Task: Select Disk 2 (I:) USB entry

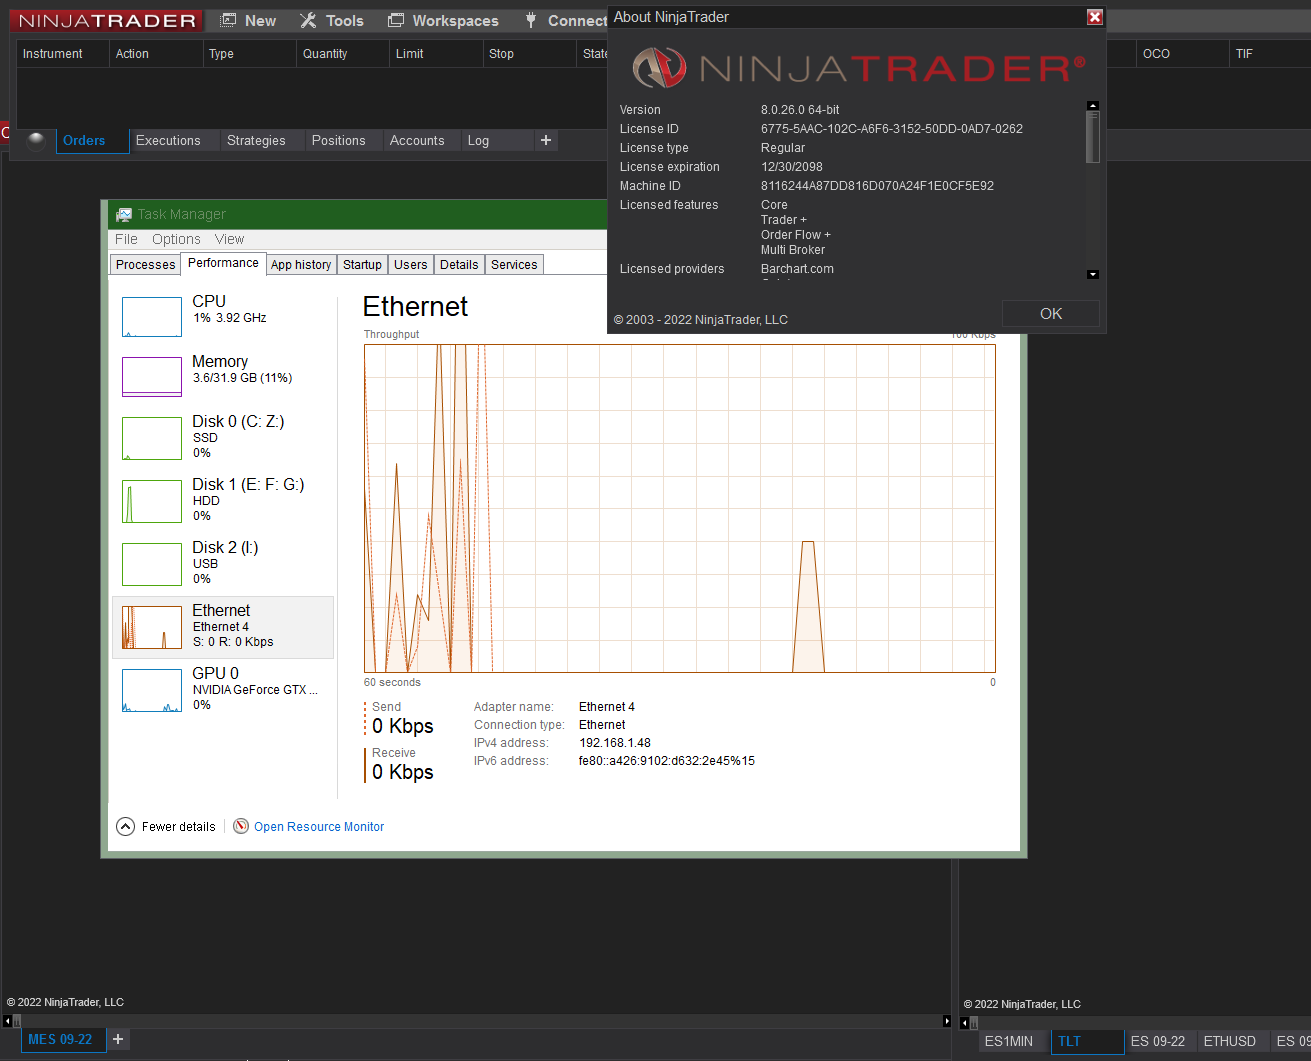Action: pos(223,563)
